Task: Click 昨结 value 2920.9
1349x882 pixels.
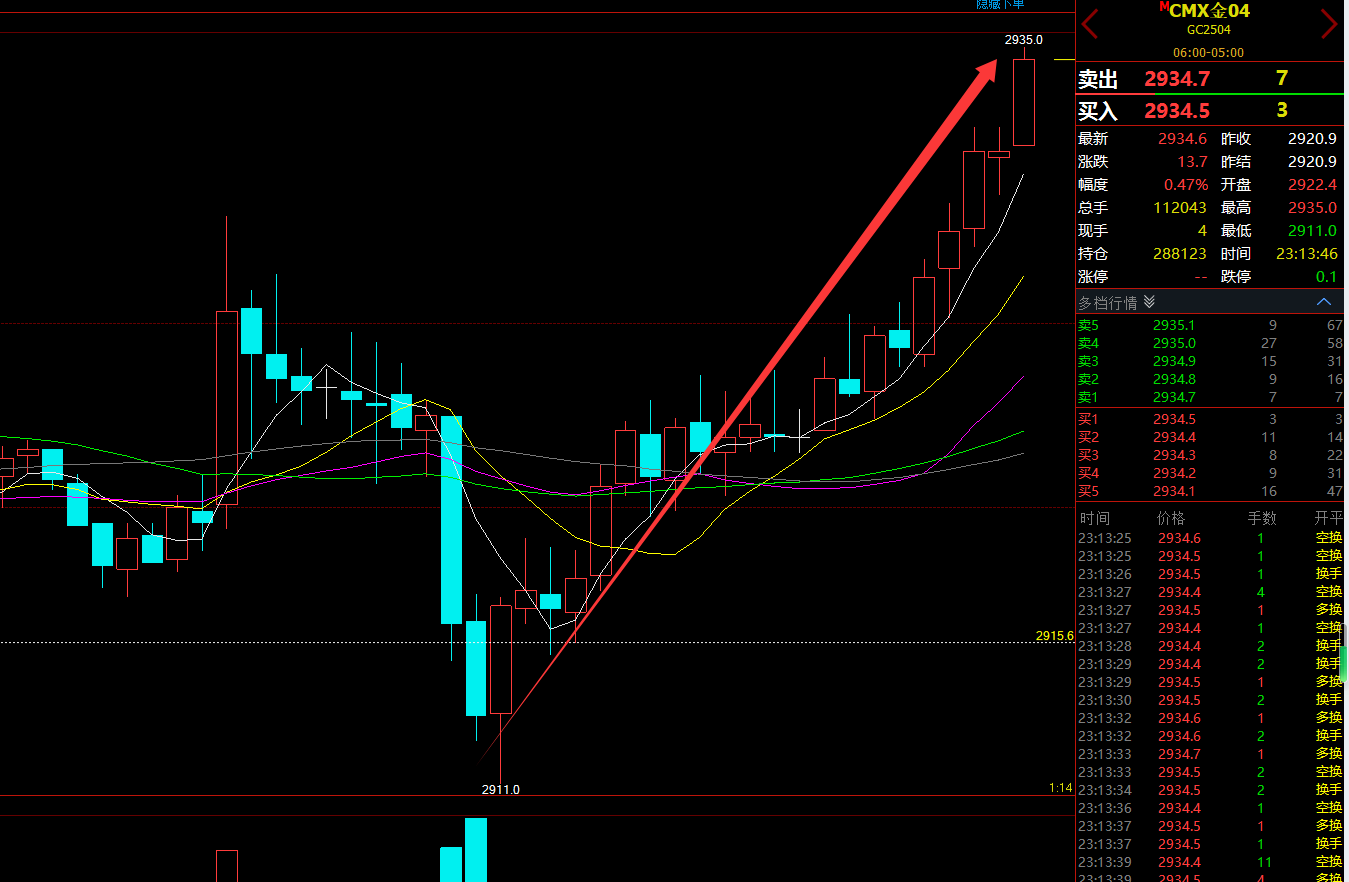Action: point(1312,162)
